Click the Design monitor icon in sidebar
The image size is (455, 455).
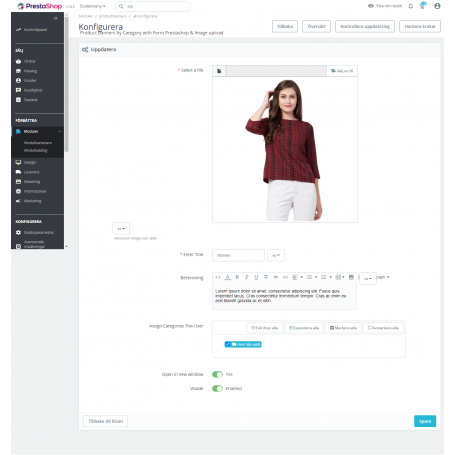pyautogui.click(x=18, y=162)
